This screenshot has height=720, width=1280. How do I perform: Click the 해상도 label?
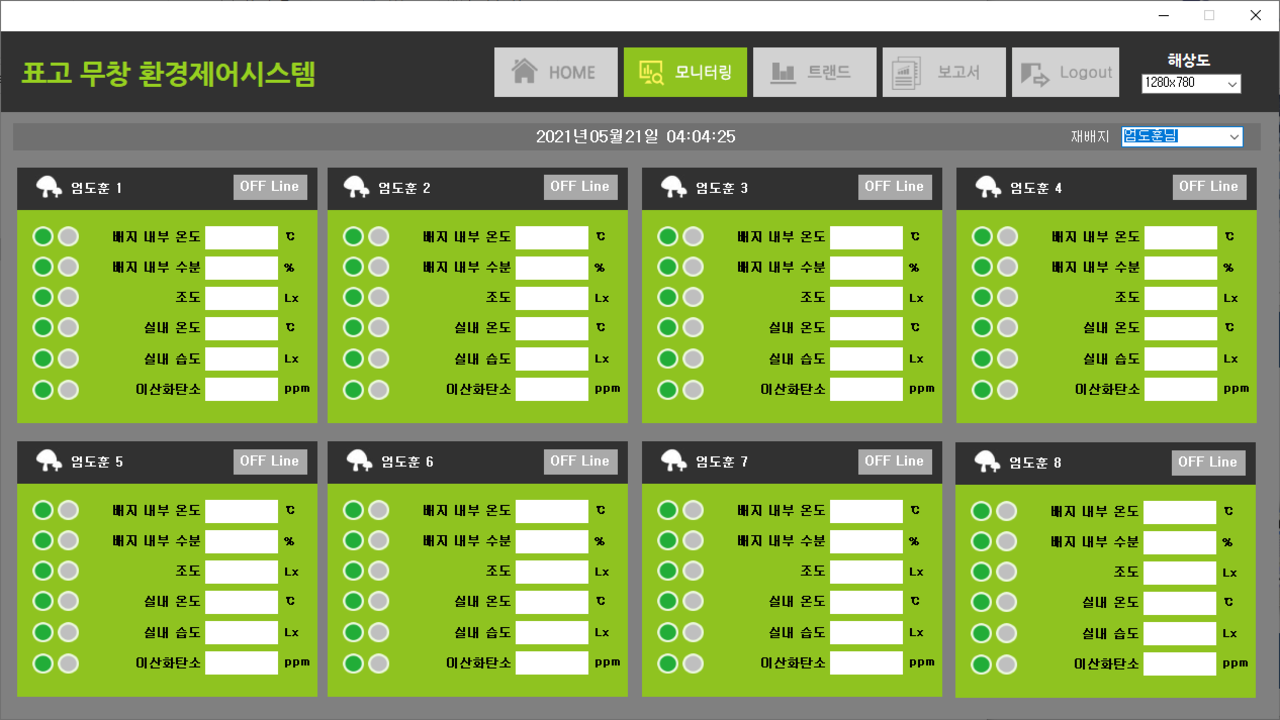1189,60
